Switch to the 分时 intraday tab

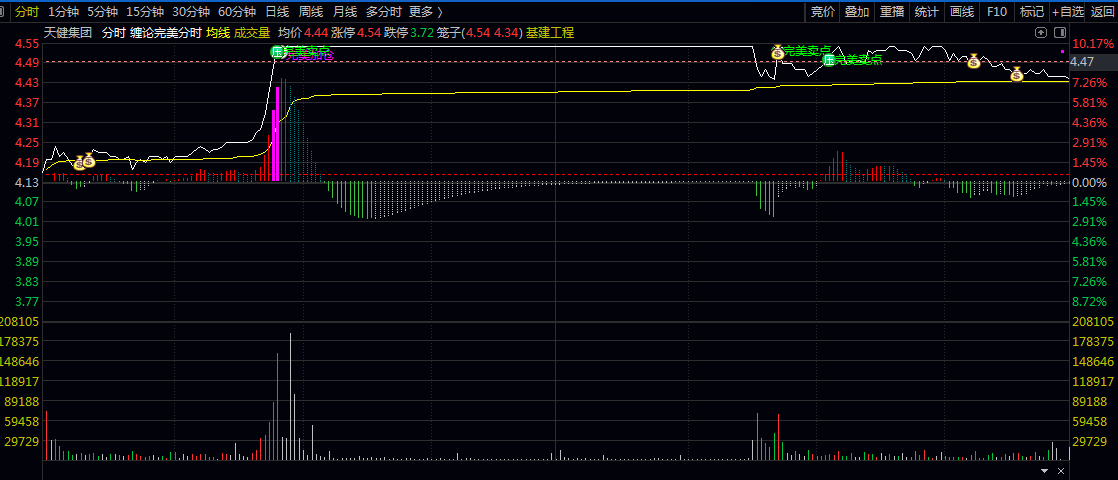[27, 11]
